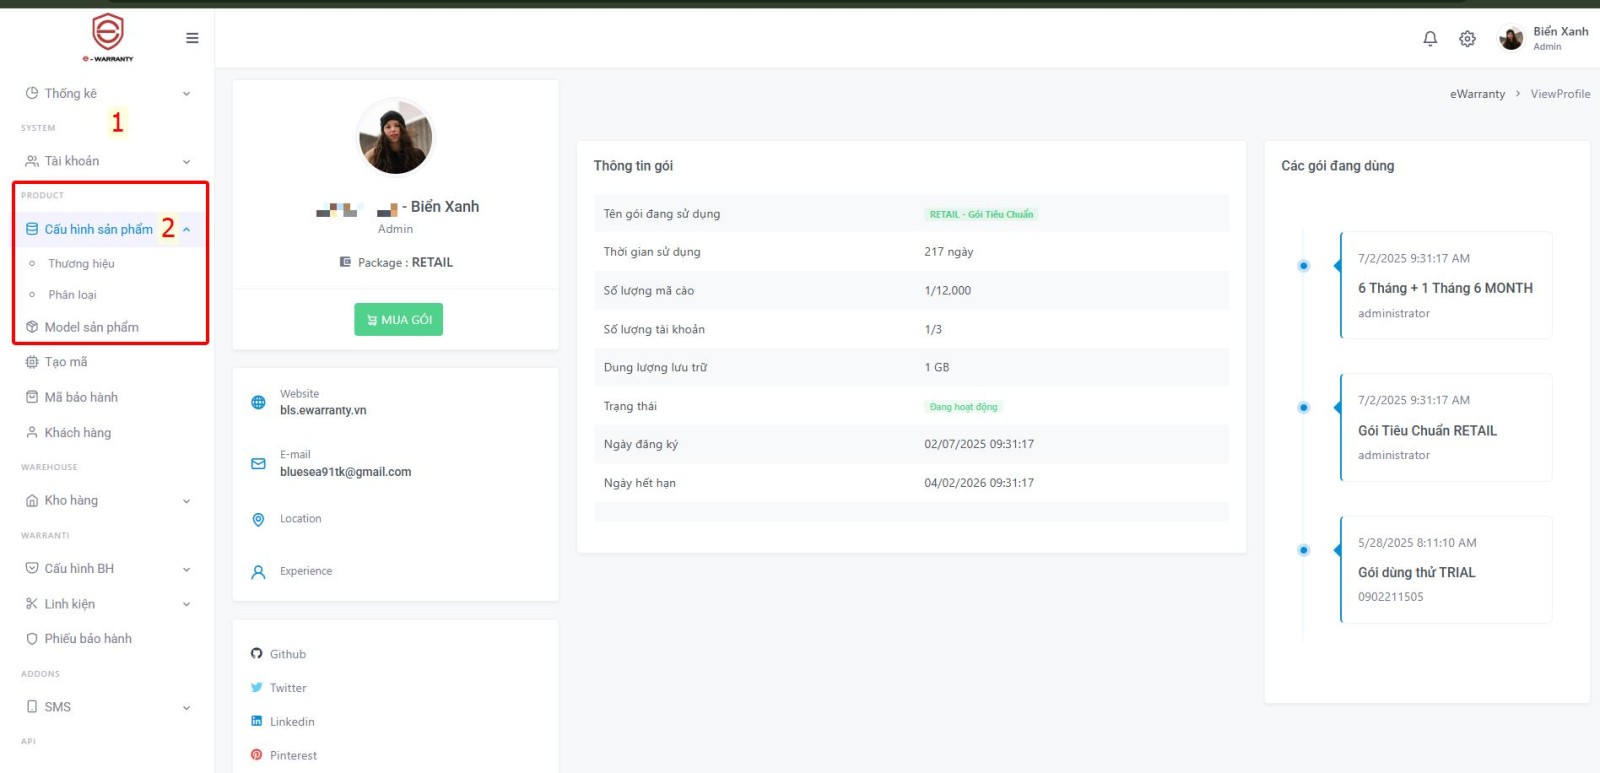Open the Thương hiệu submenu item

coord(81,264)
